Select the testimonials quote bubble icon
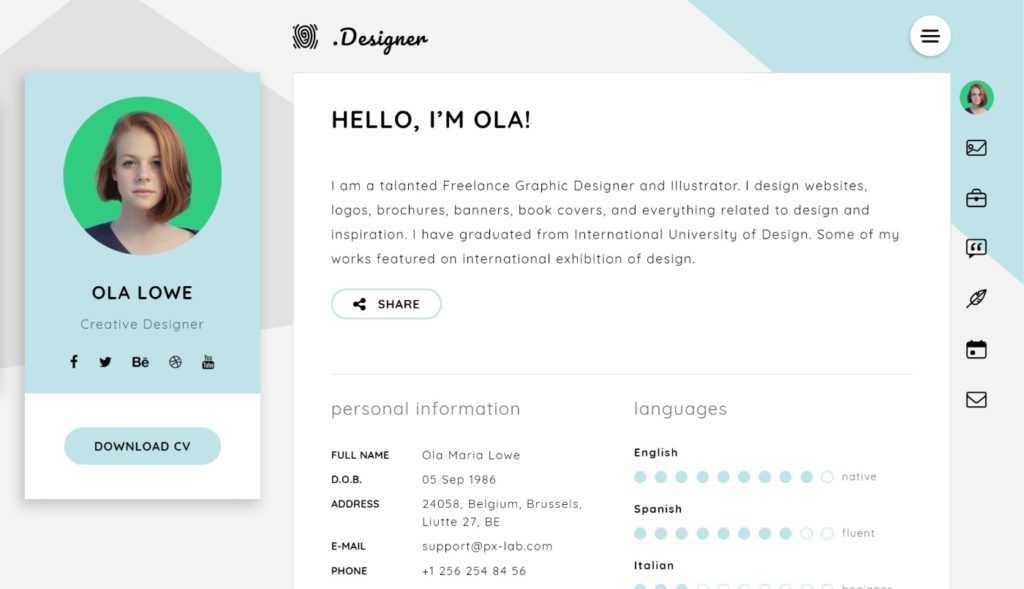This screenshot has width=1024, height=589. [x=976, y=249]
